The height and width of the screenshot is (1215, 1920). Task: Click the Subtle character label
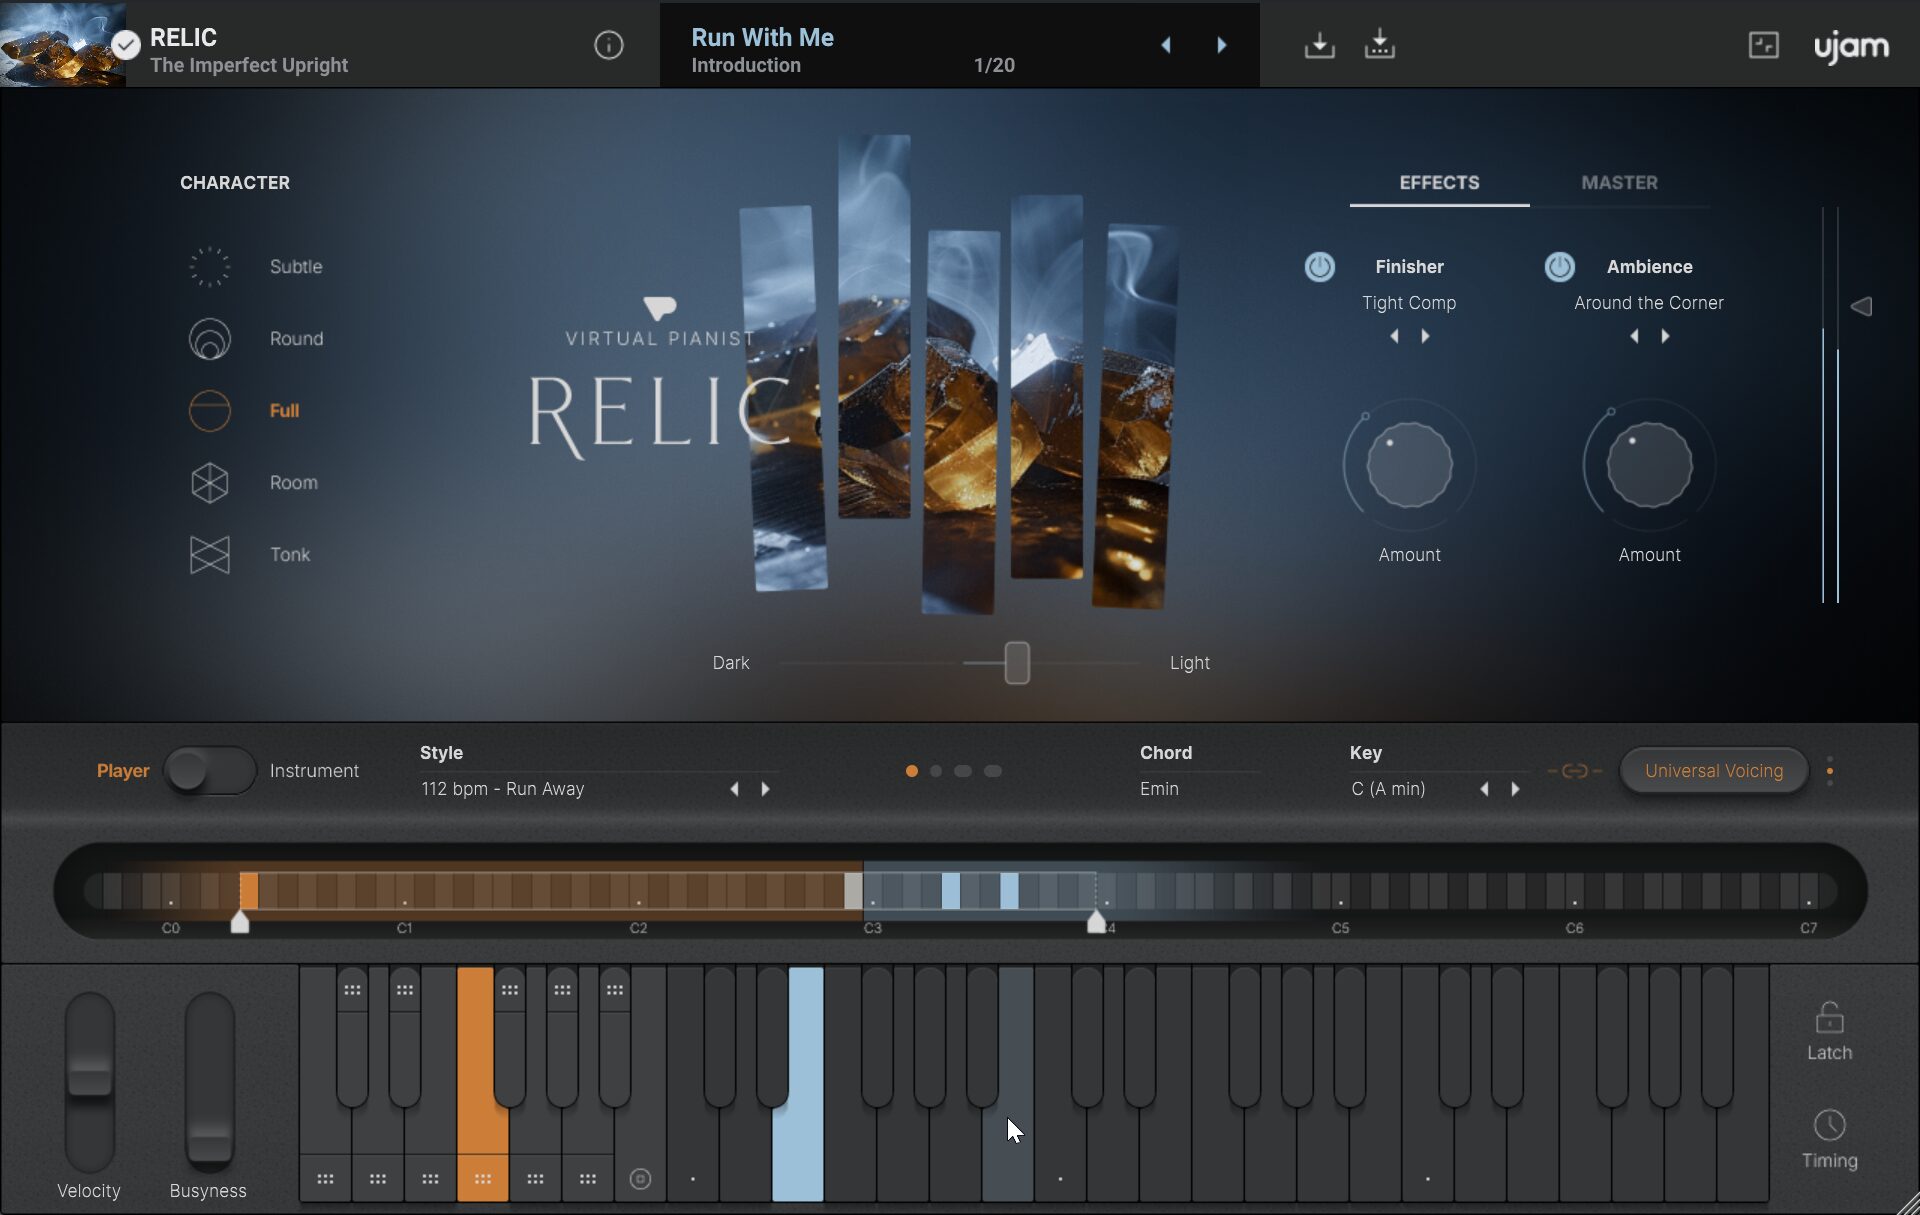296,267
